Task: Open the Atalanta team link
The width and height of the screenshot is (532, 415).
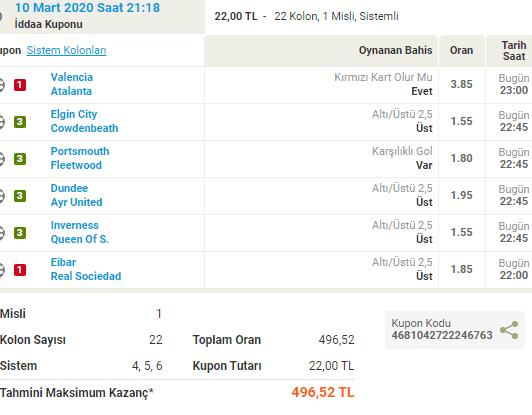Action: click(x=71, y=91)
